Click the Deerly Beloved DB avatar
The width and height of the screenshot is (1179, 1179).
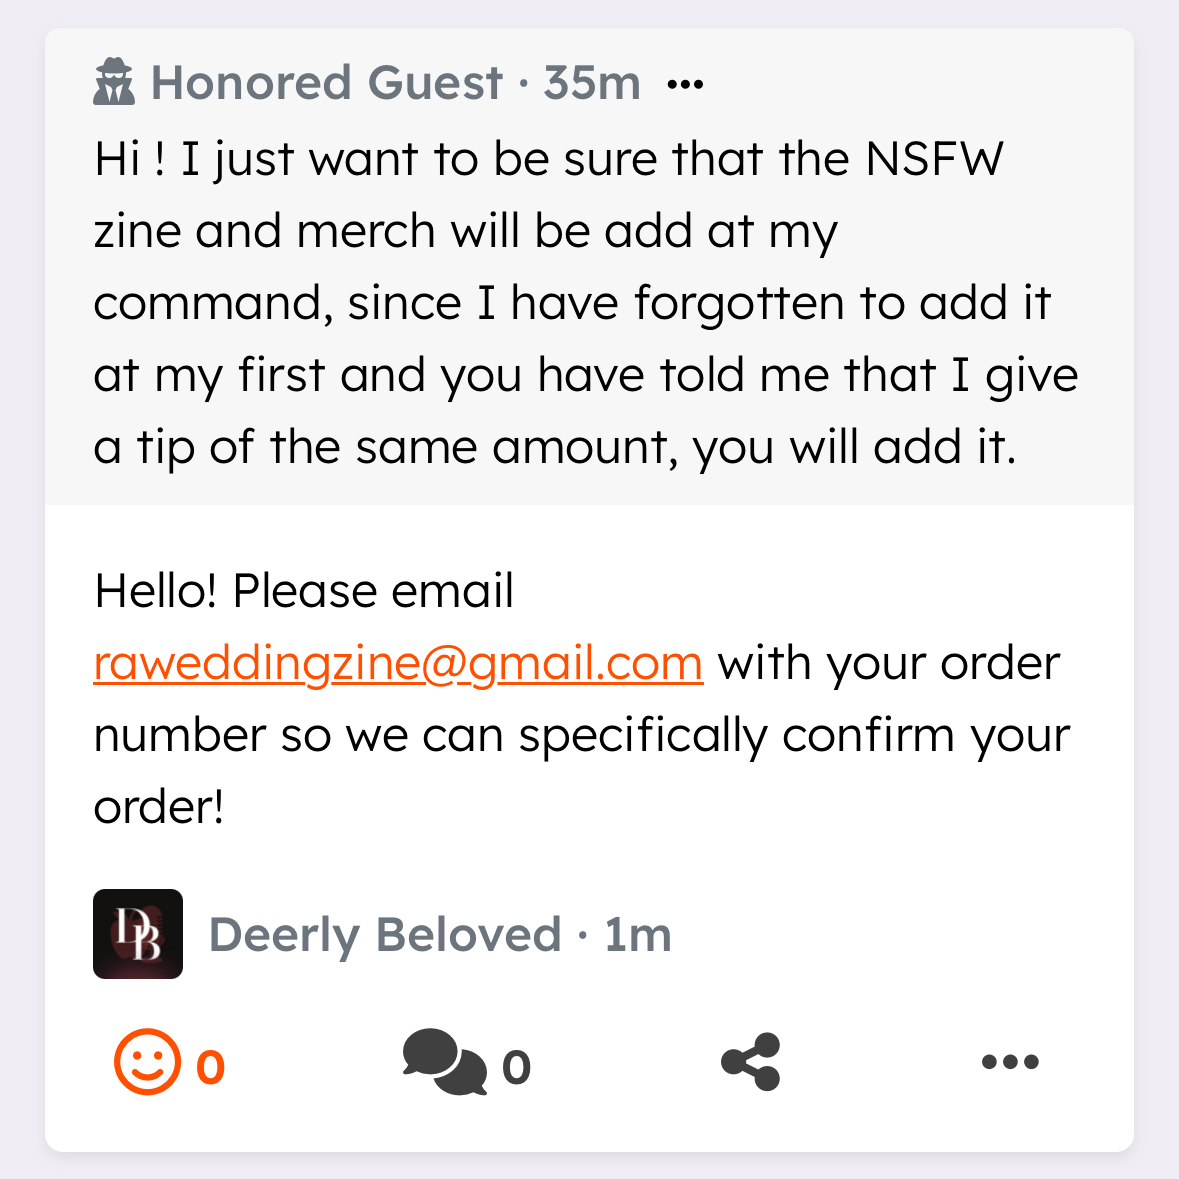click(138, 934)
